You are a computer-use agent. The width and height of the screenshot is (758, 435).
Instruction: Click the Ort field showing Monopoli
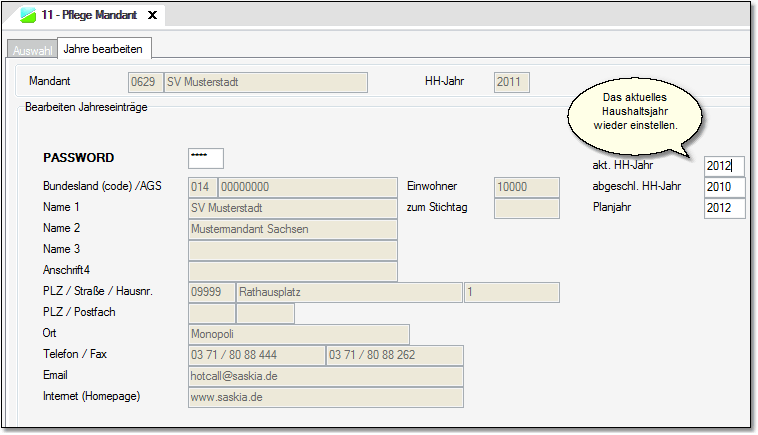click(x=298, y=334)
